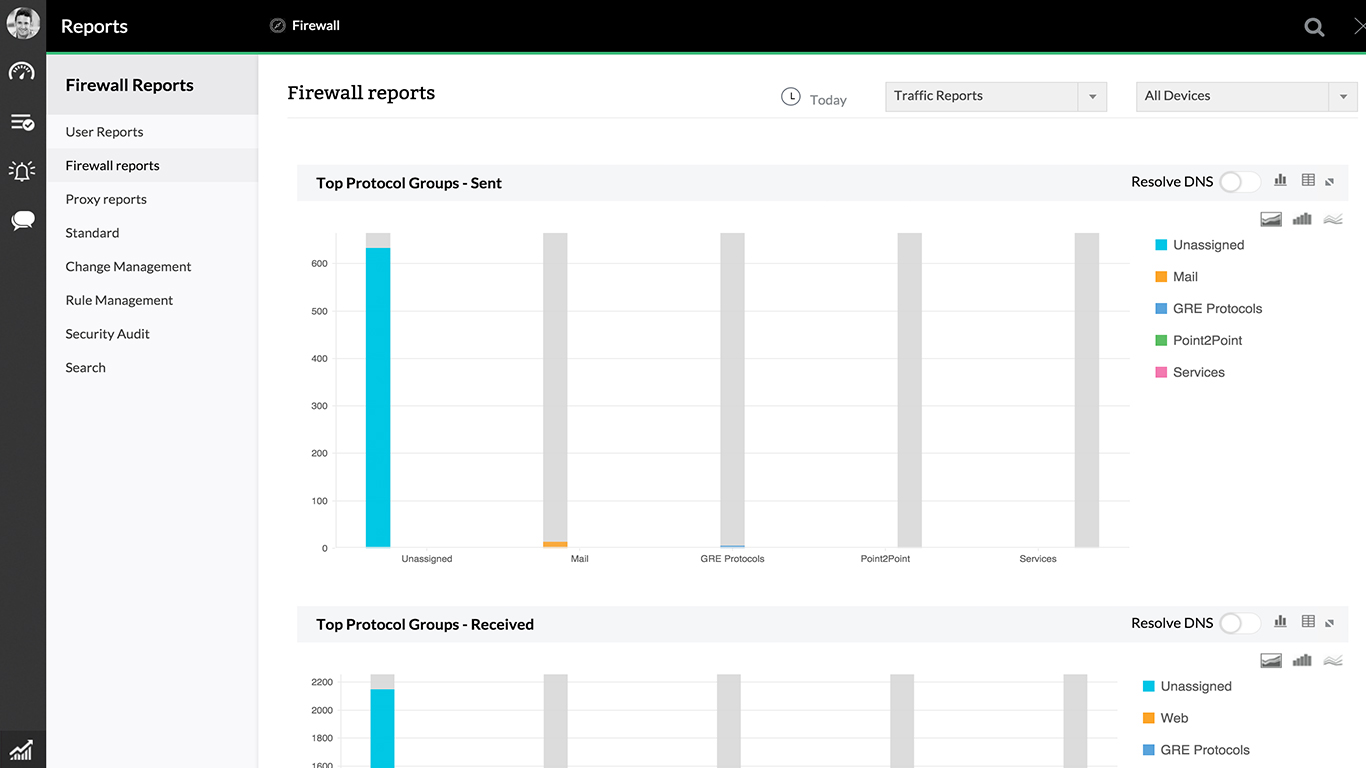This screenshot has width=1366, height=768.
Task: Click the cyan Unassigned bar in Received chart
Action: [382, 729]
